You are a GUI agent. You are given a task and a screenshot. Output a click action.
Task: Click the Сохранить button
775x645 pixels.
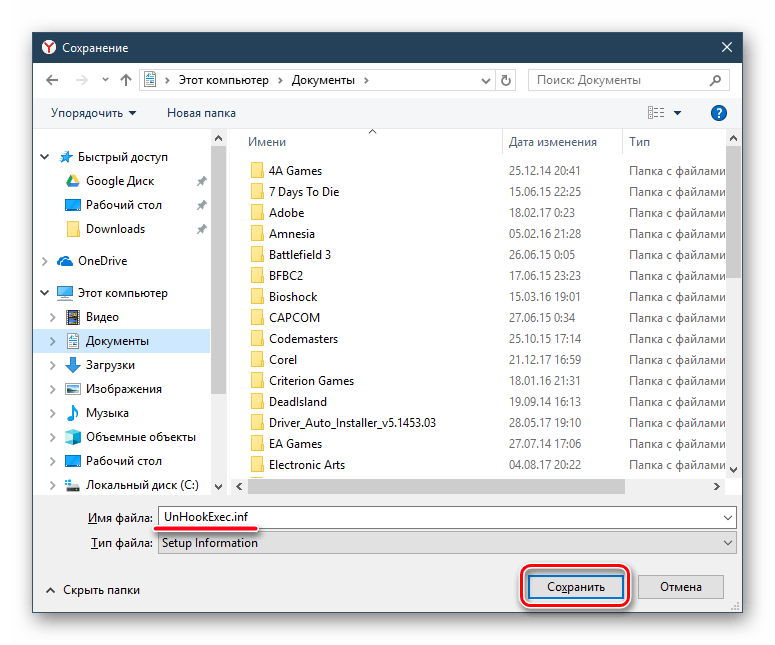point(575,587)
